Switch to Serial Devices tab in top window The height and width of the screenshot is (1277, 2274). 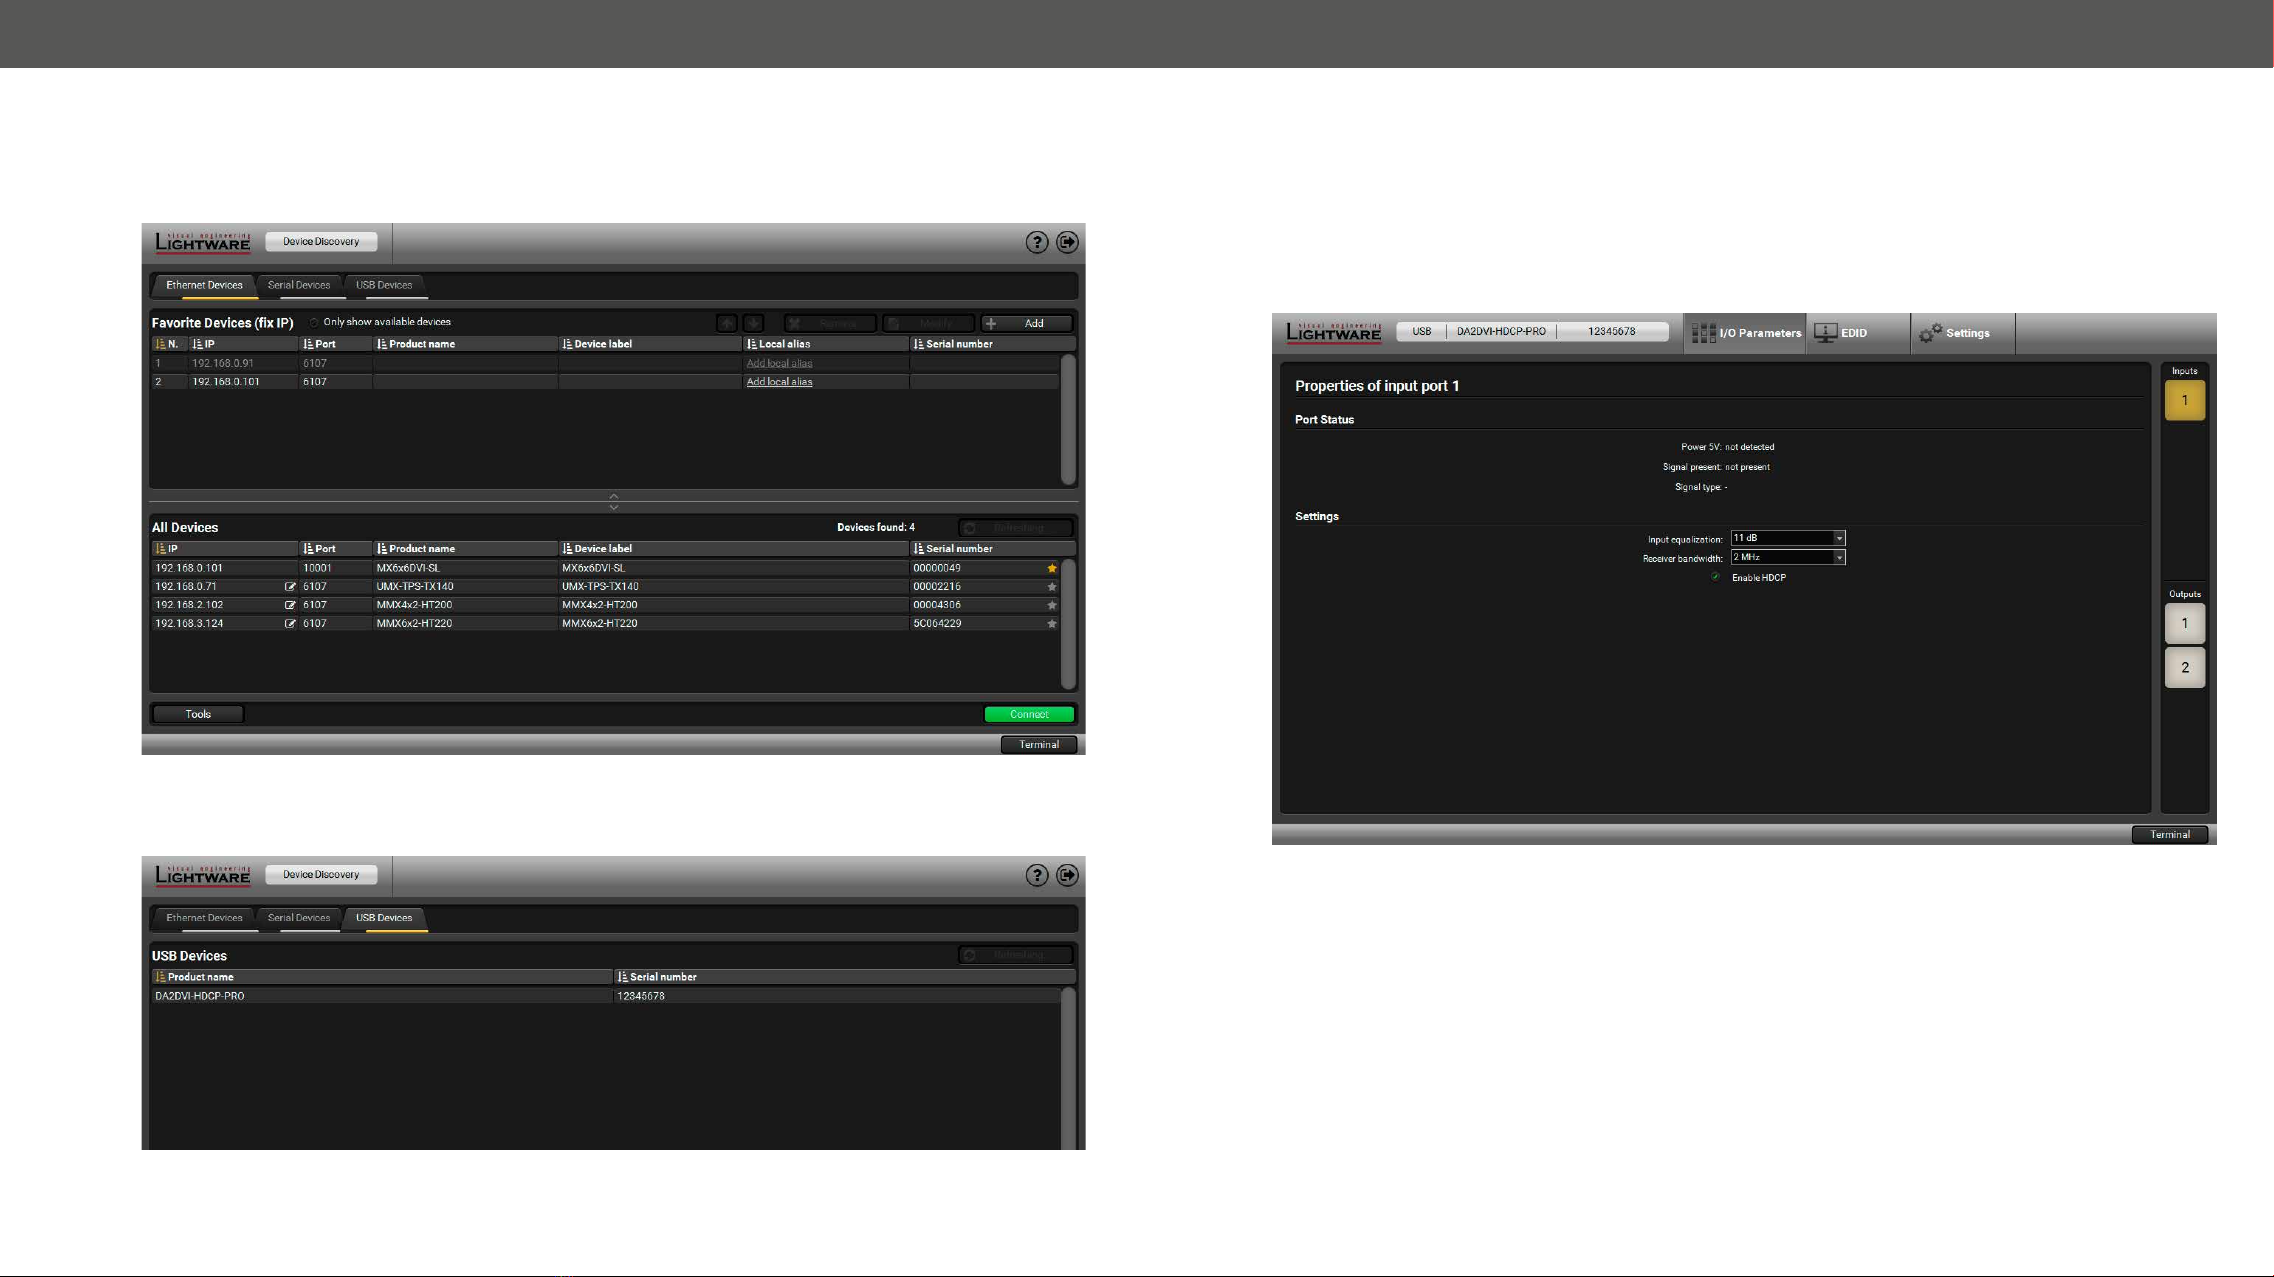click(299, 285)
